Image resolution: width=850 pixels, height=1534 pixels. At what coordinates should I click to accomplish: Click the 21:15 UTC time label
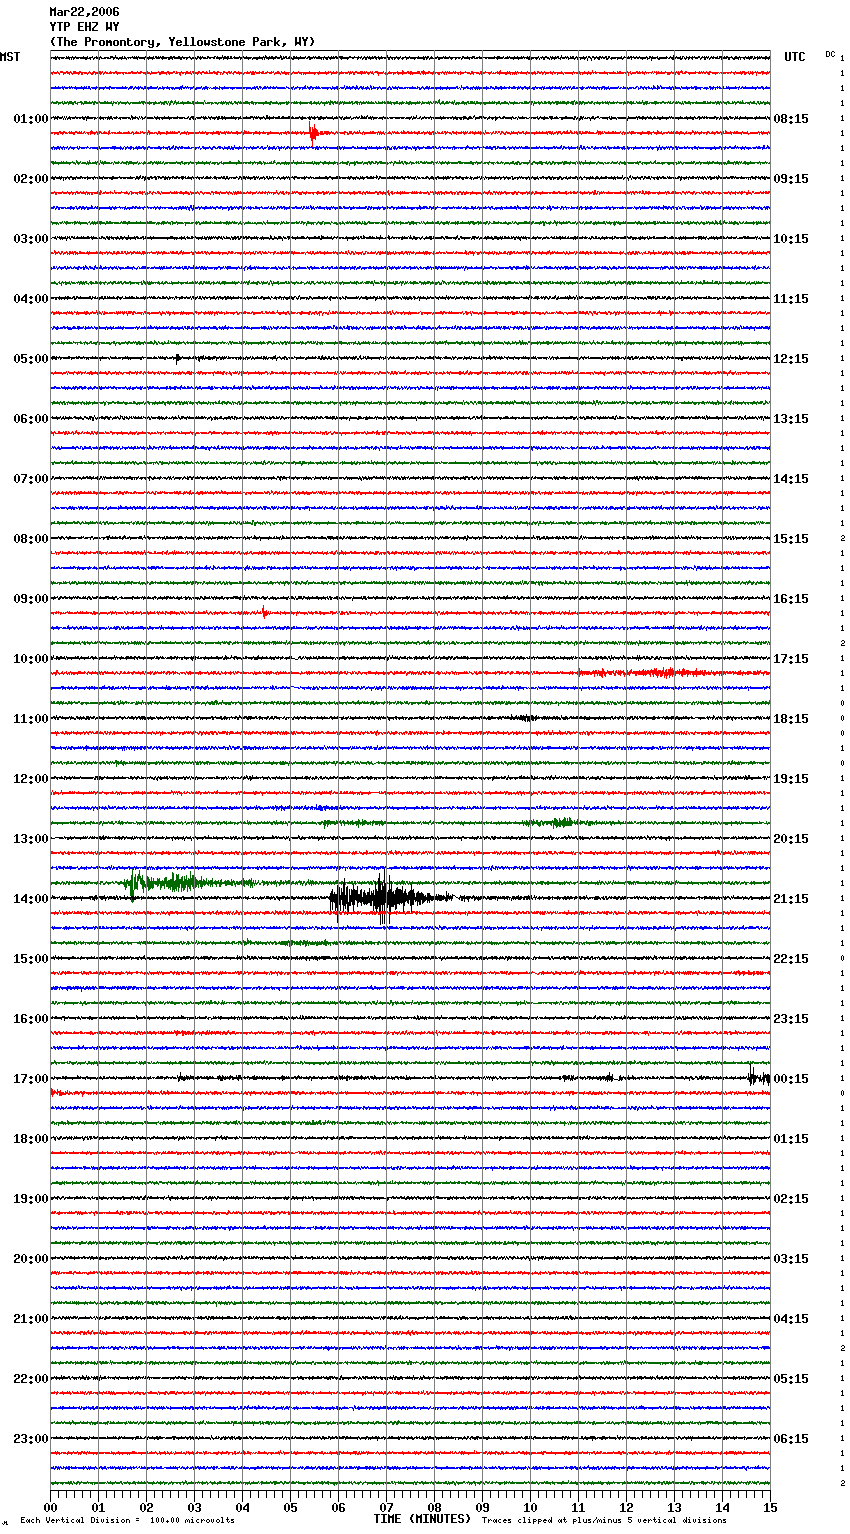[791, 899]
